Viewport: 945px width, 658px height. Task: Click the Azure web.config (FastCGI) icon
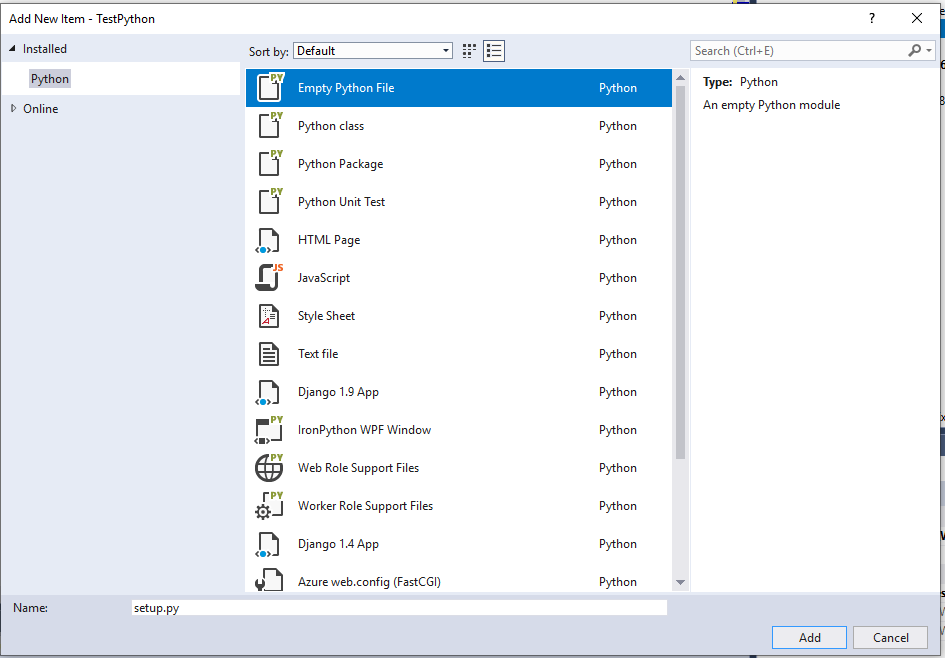(269, 580)
